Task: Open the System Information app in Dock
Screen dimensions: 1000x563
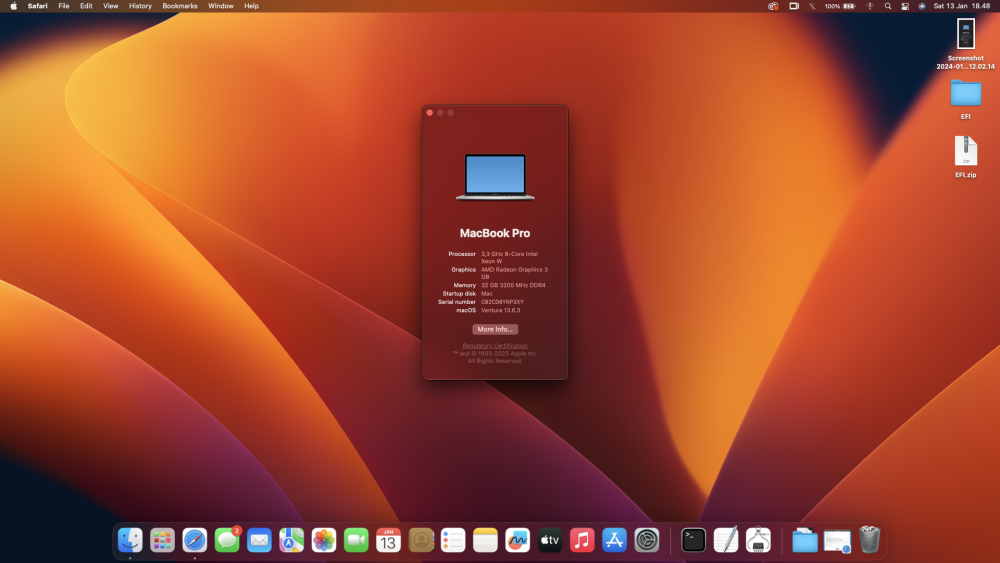Action: [758, 540]
